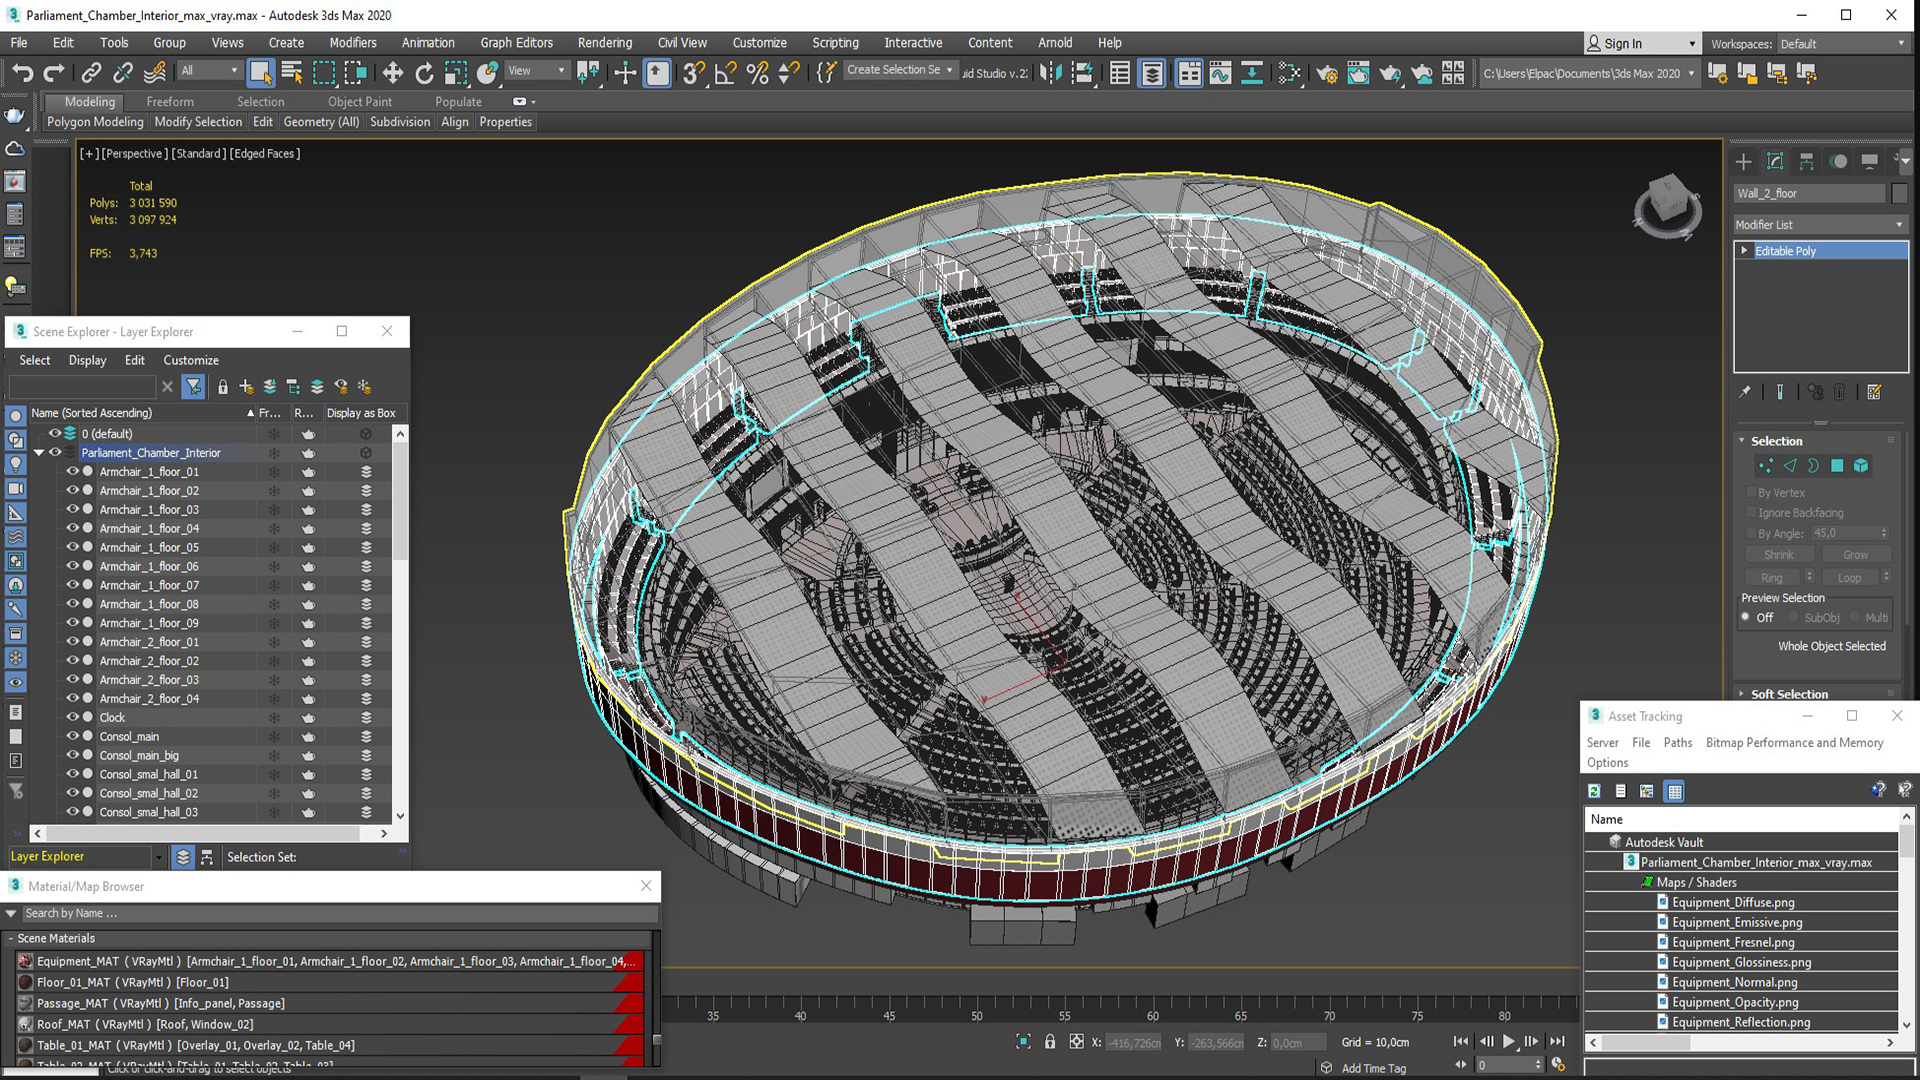
Task: Choose Select and Rotate tool
Action: click(x=424, y=73)
